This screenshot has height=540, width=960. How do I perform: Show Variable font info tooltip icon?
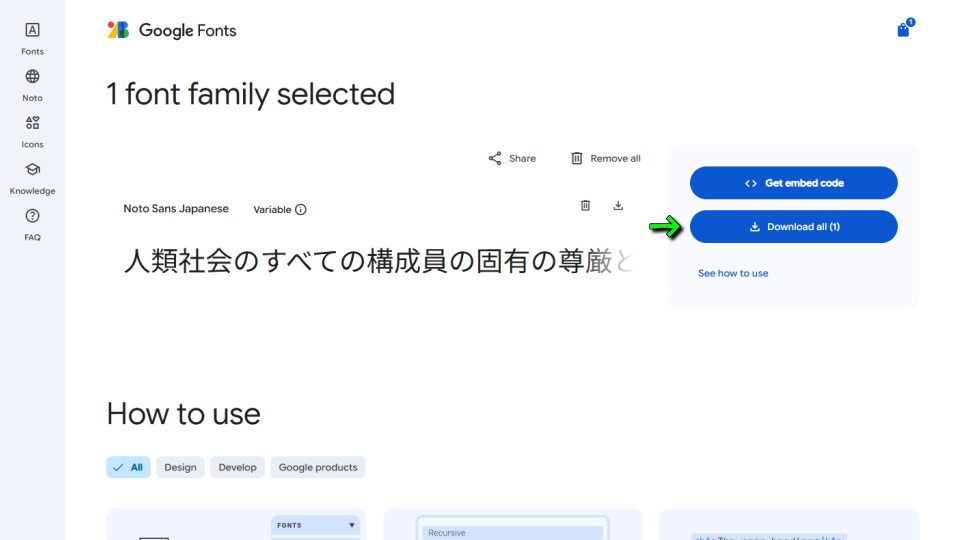tap(301, 209)
